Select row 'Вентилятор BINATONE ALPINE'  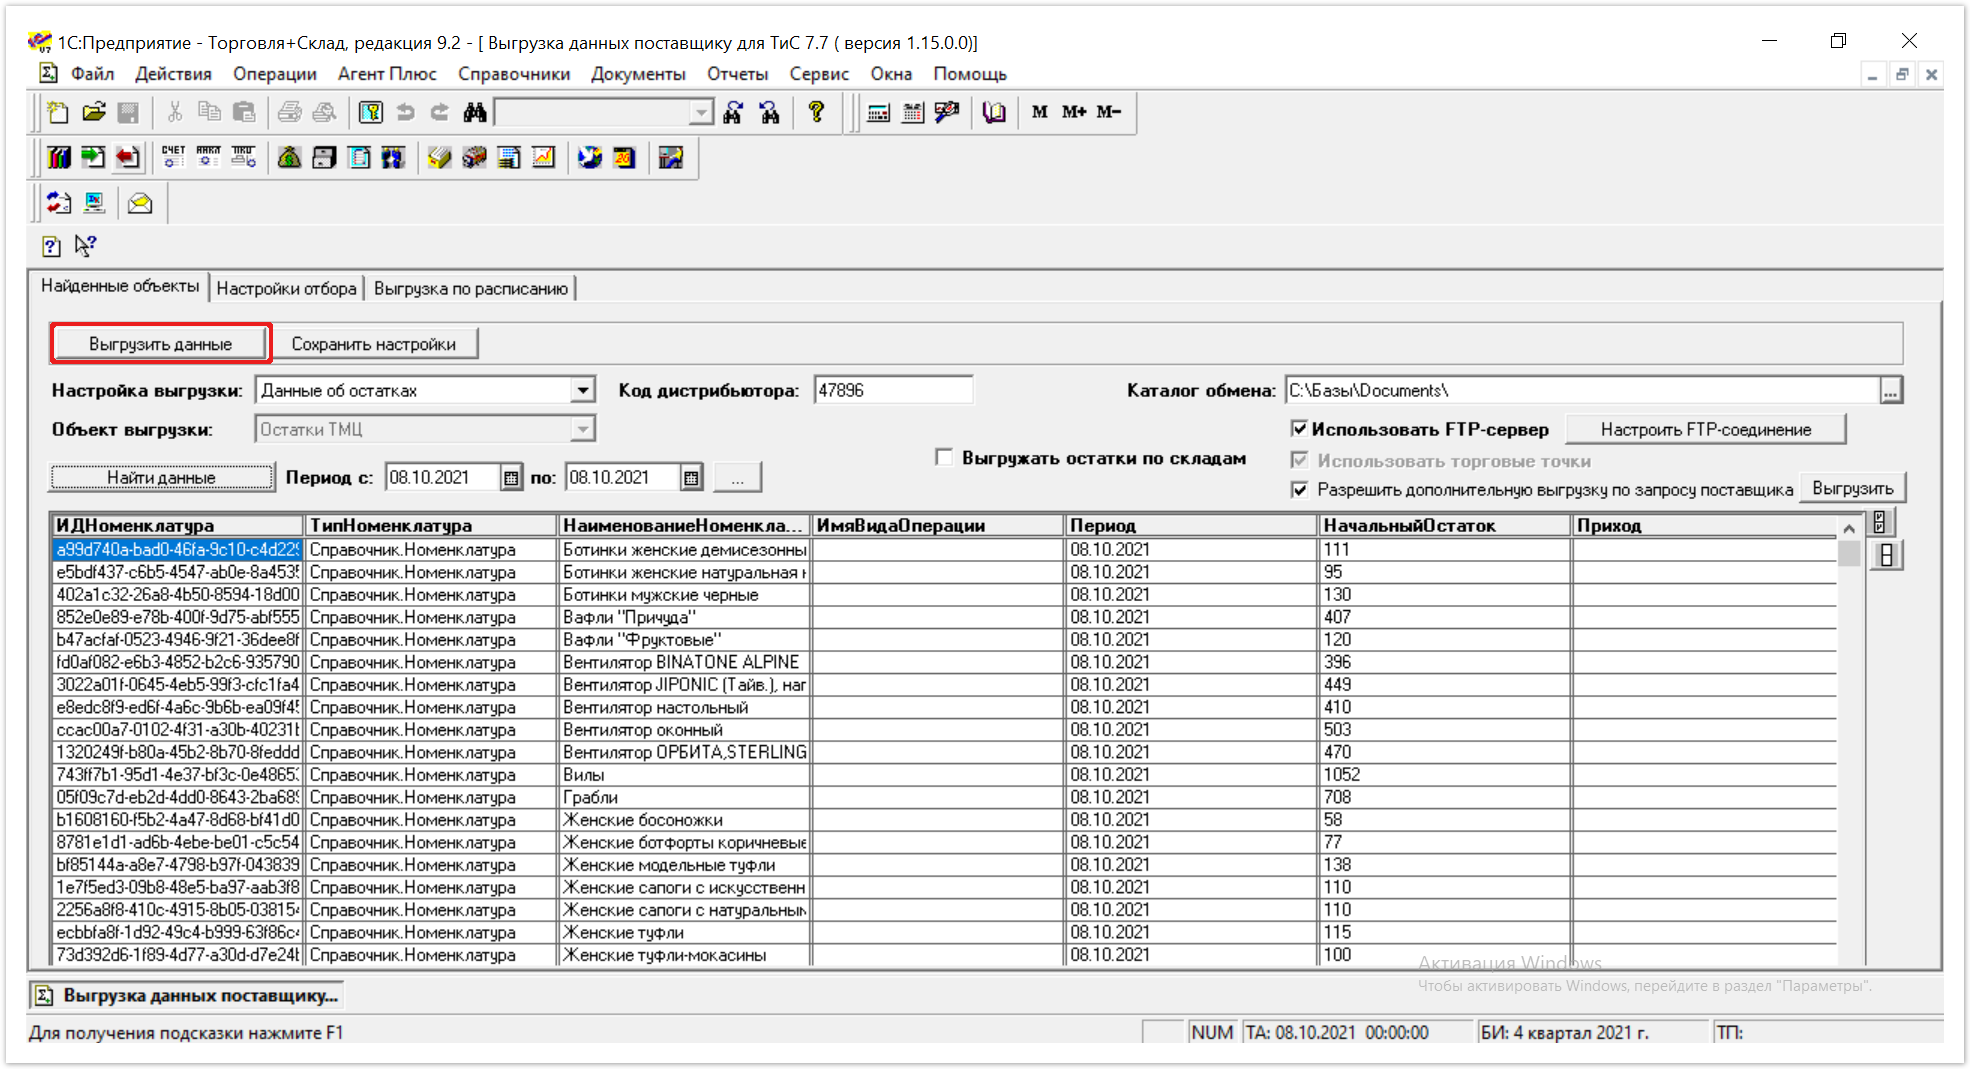(x=944, y=662)
